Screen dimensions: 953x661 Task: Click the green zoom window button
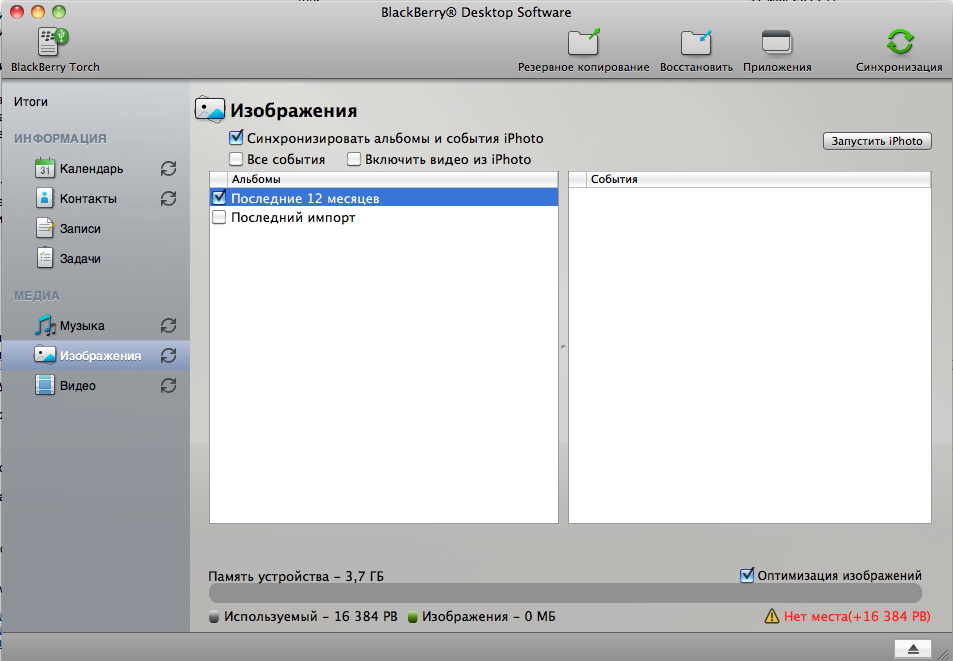point(58,12)
